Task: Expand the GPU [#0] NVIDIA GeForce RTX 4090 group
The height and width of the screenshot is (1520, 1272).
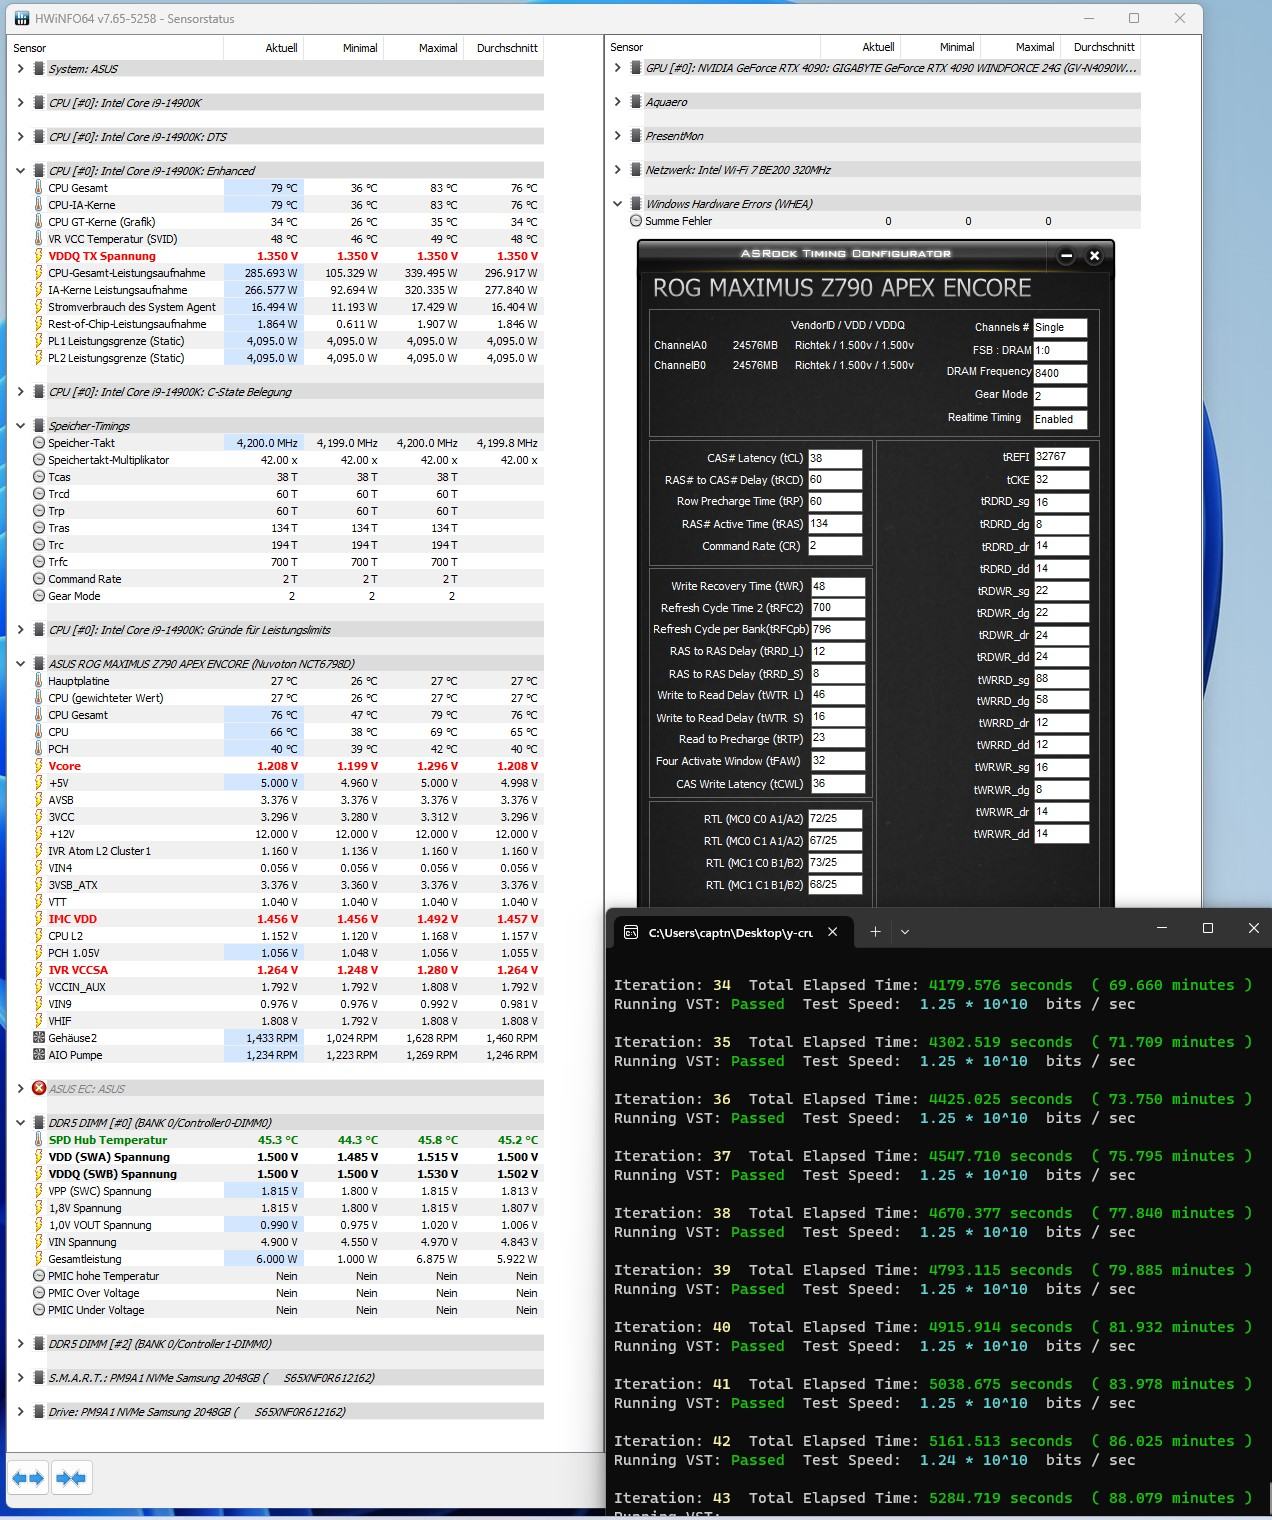Action: point(617,68)
